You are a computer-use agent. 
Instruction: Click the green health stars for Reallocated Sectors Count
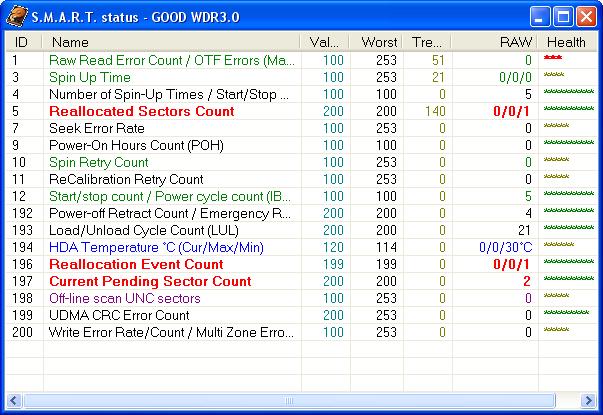coord(569,108)
